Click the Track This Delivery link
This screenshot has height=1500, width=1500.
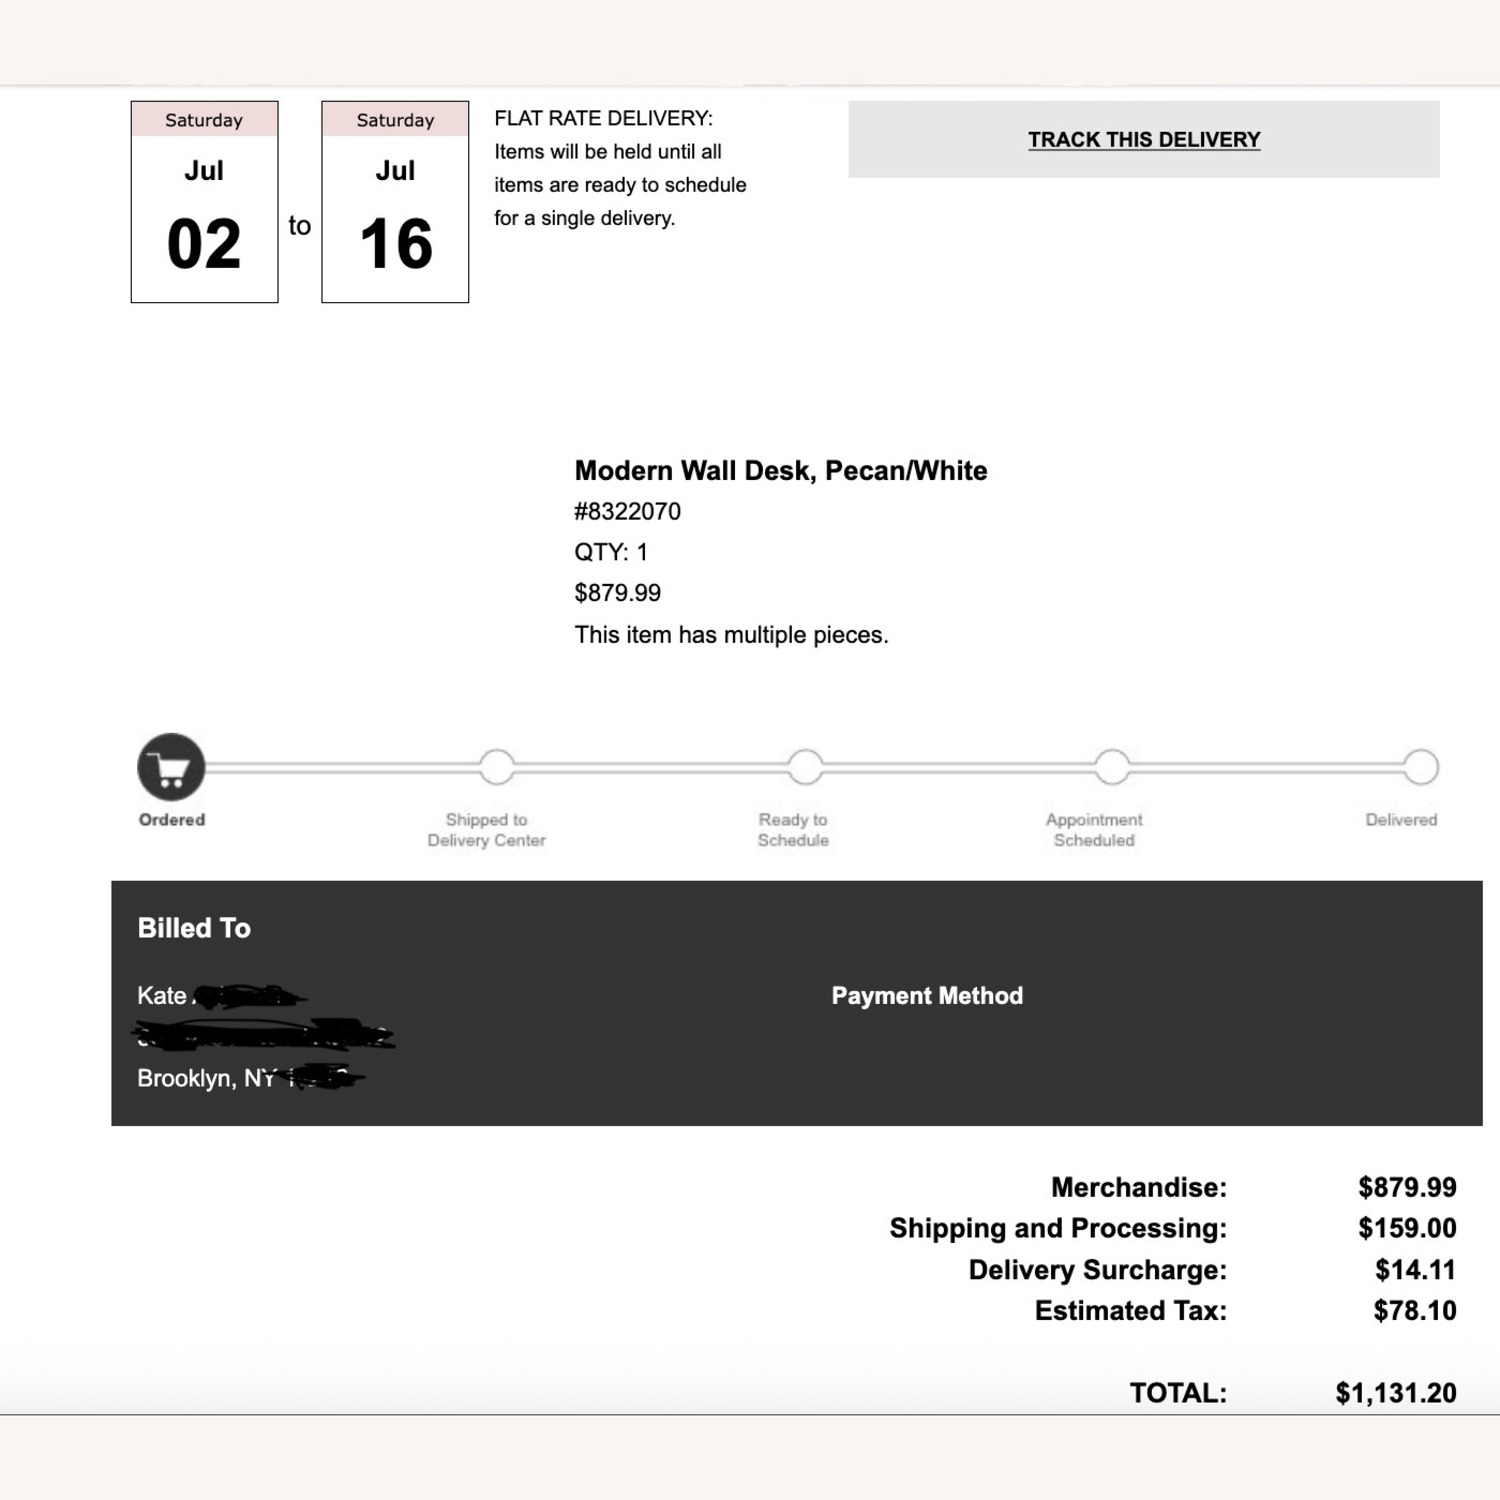tap(1143, 140)
